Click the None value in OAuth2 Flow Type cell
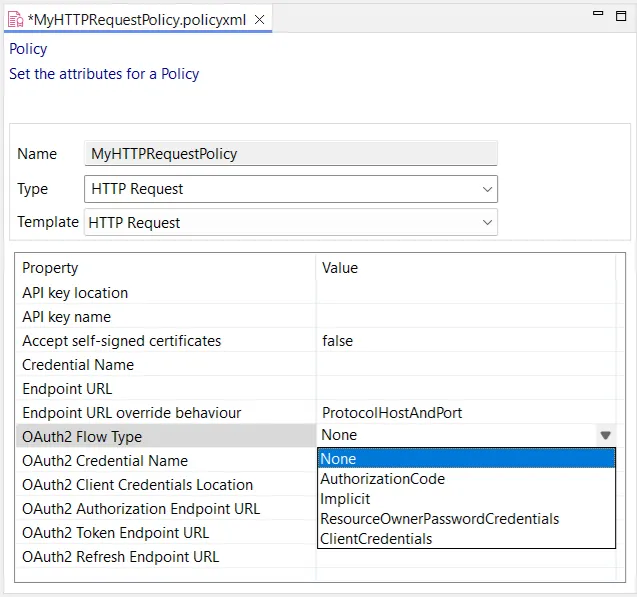Viewport: 637px width, 597px height. [x=456, y=435]
